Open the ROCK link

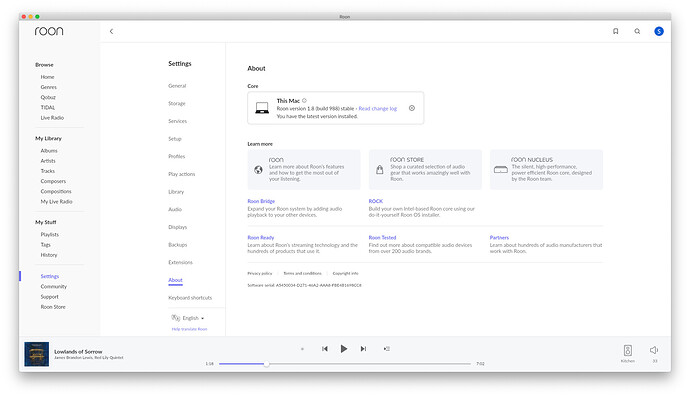pyautogui.click(x=376, y=201)
